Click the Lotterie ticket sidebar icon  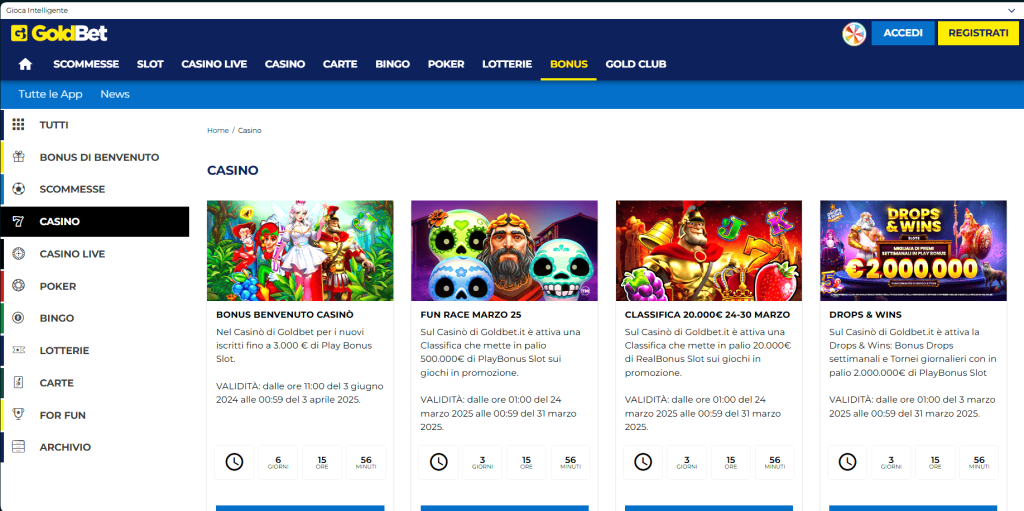coord(18,350)
